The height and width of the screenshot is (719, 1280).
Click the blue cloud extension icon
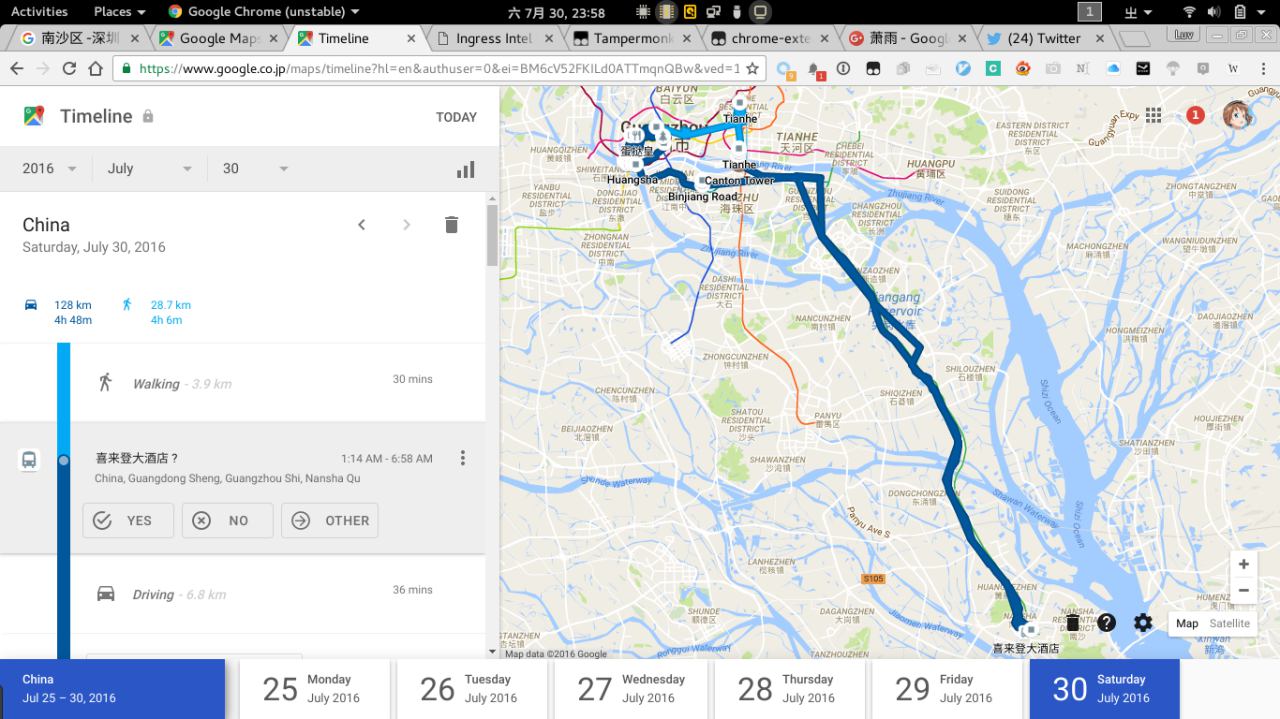[x=1113, y=69]
